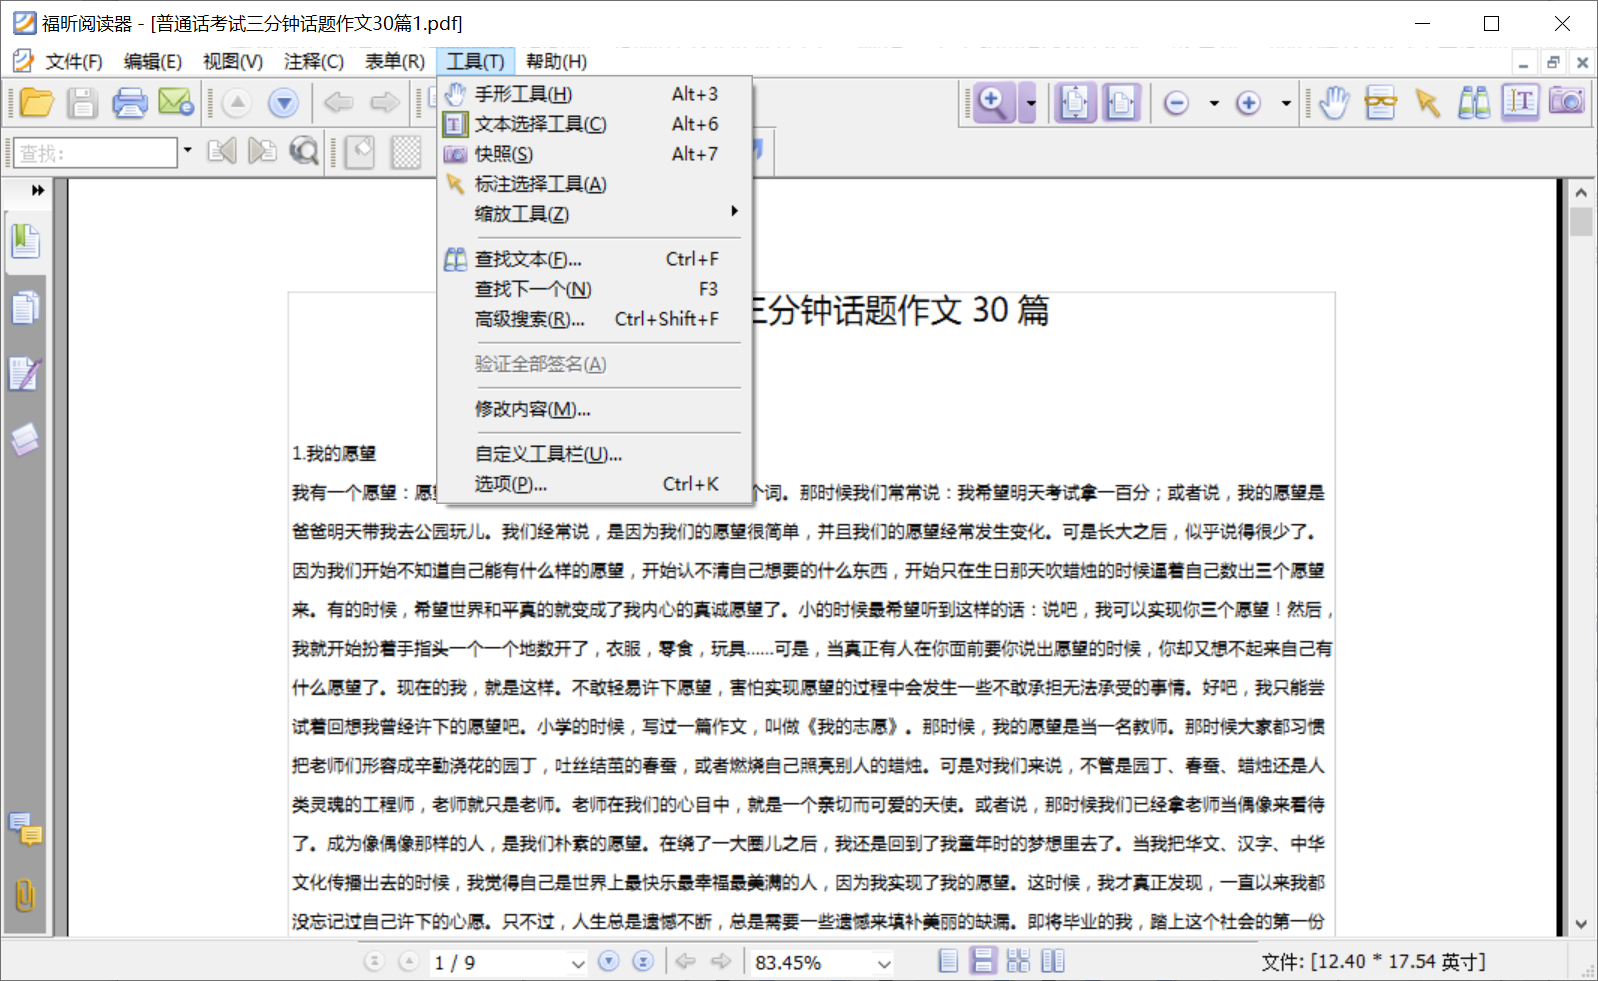The width and height of the screenshot is (1598, 981).
Task: Open the Bookmarks panel in sidebar
Action: click(x=25, y=241)
